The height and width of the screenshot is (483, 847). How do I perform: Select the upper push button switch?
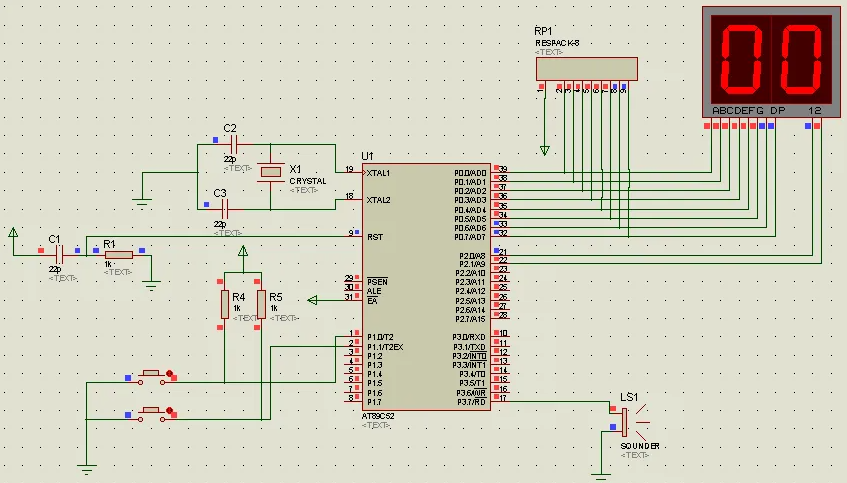tap(151, 377)
